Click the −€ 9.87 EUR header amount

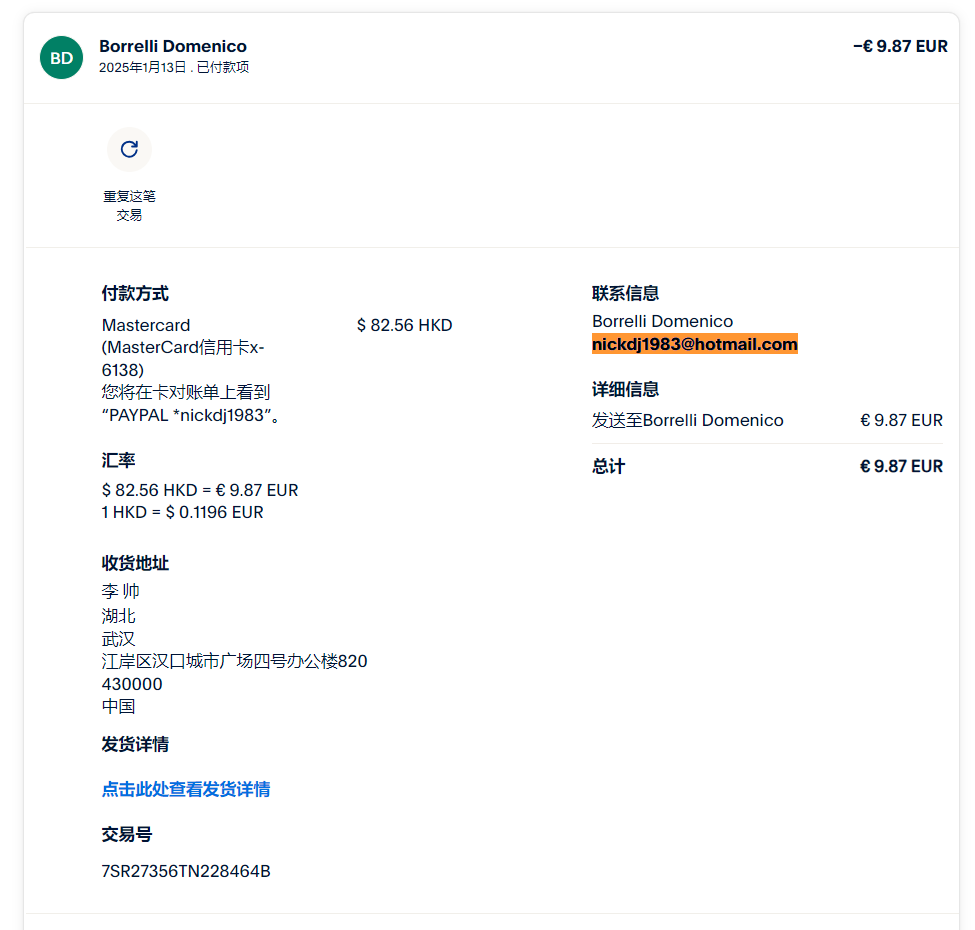(899, 46)
